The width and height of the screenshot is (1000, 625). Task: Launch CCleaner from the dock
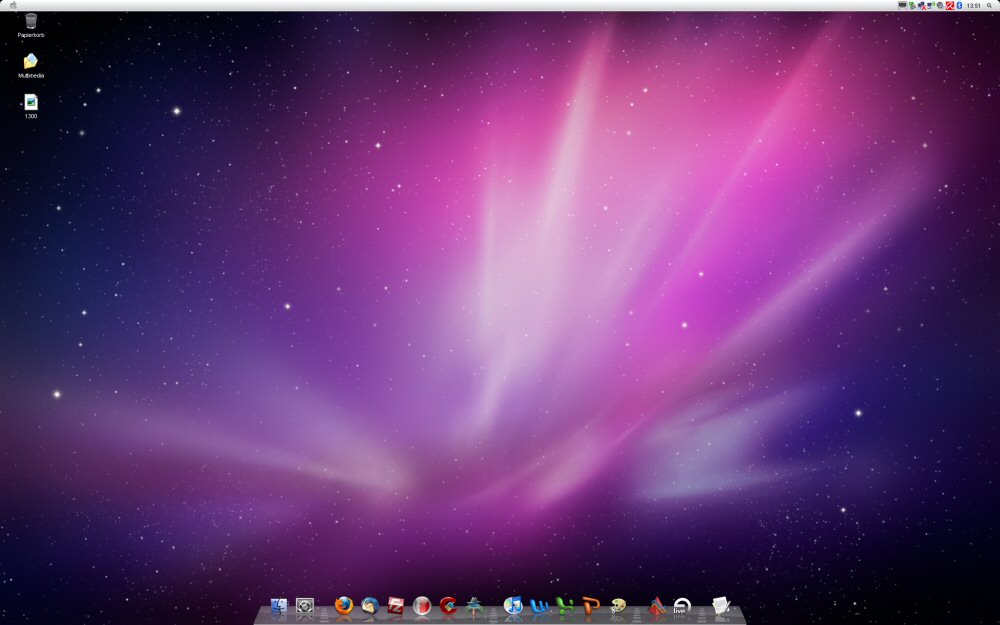[448, 606]
